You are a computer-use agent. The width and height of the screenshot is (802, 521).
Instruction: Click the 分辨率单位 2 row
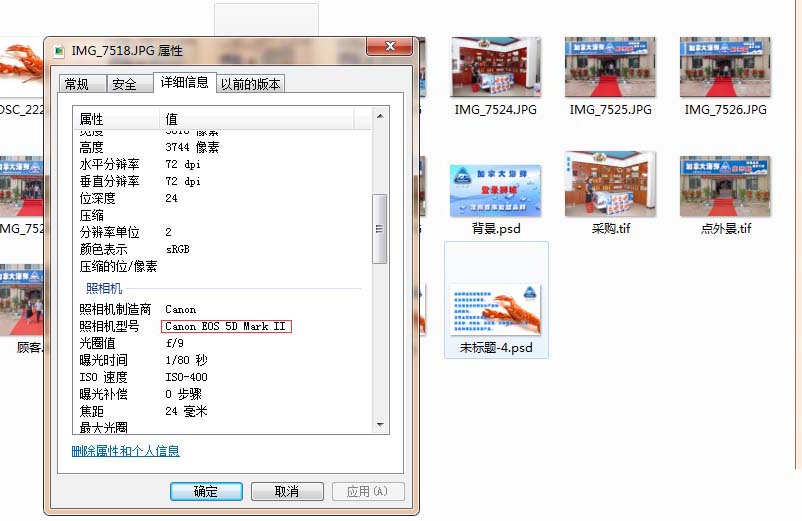point(222,232)
